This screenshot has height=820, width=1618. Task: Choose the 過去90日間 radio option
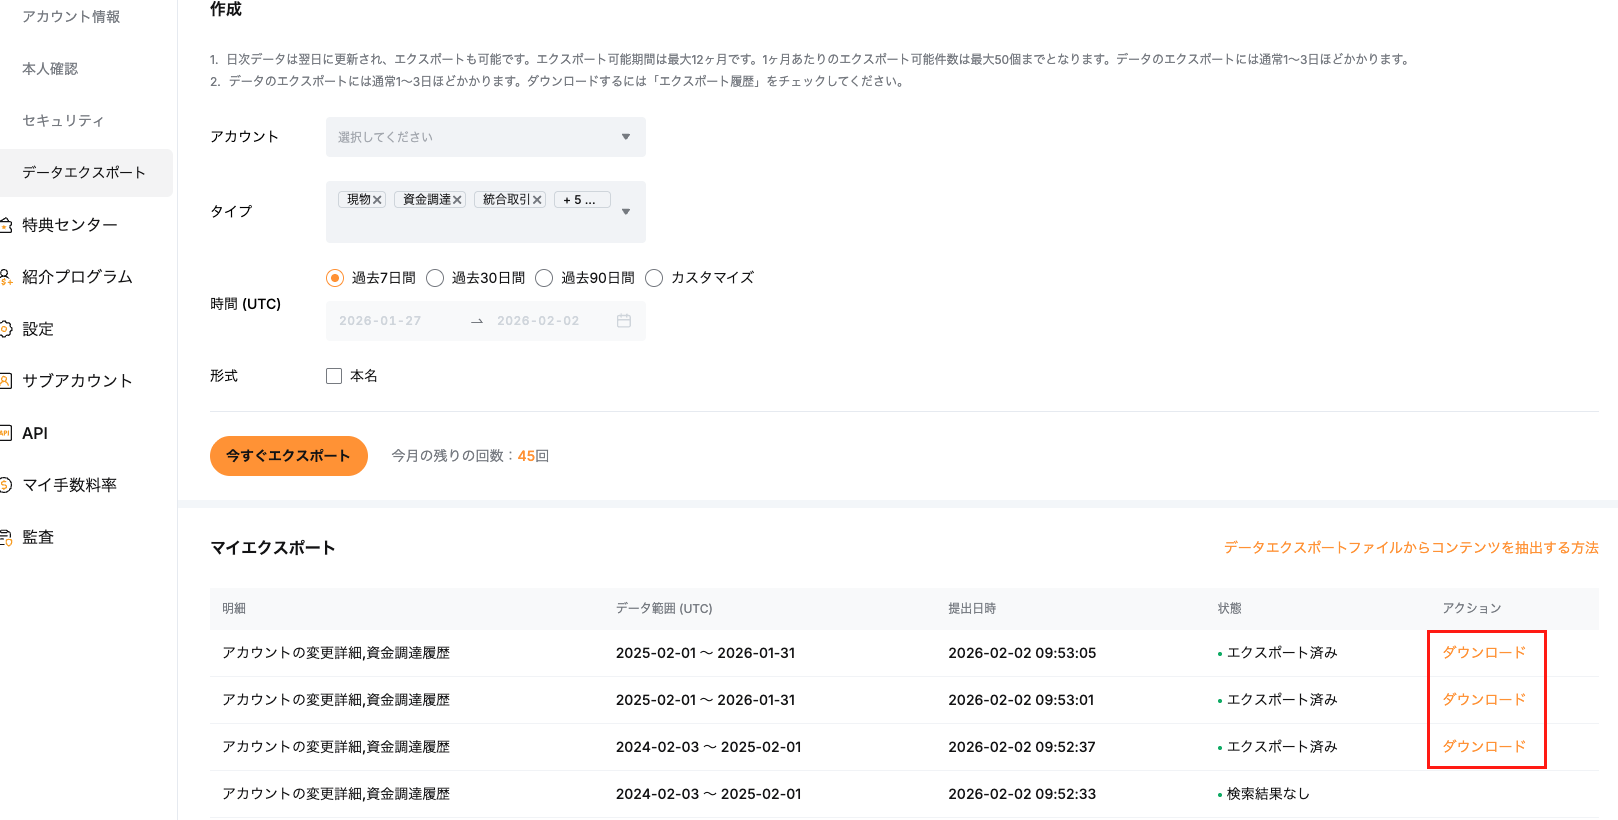coord(544,278)
